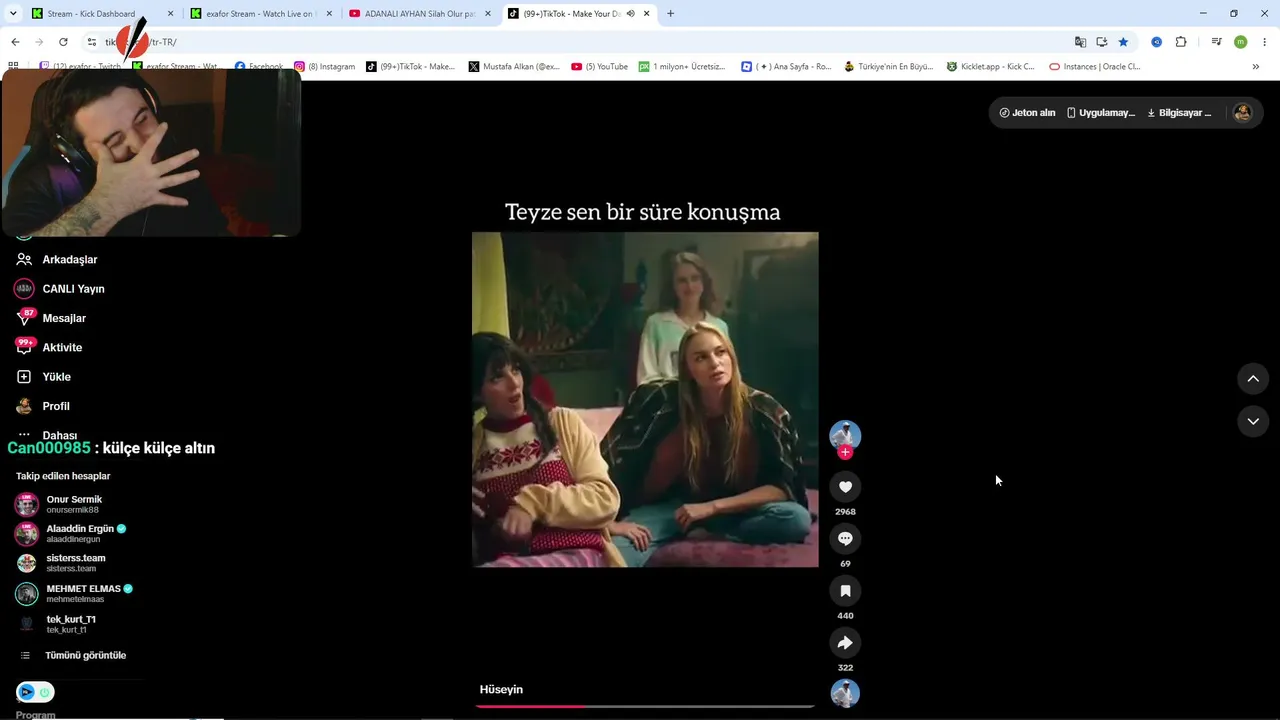
Task: Go to next video with down arrow
Action: (x=1253, y=421)
